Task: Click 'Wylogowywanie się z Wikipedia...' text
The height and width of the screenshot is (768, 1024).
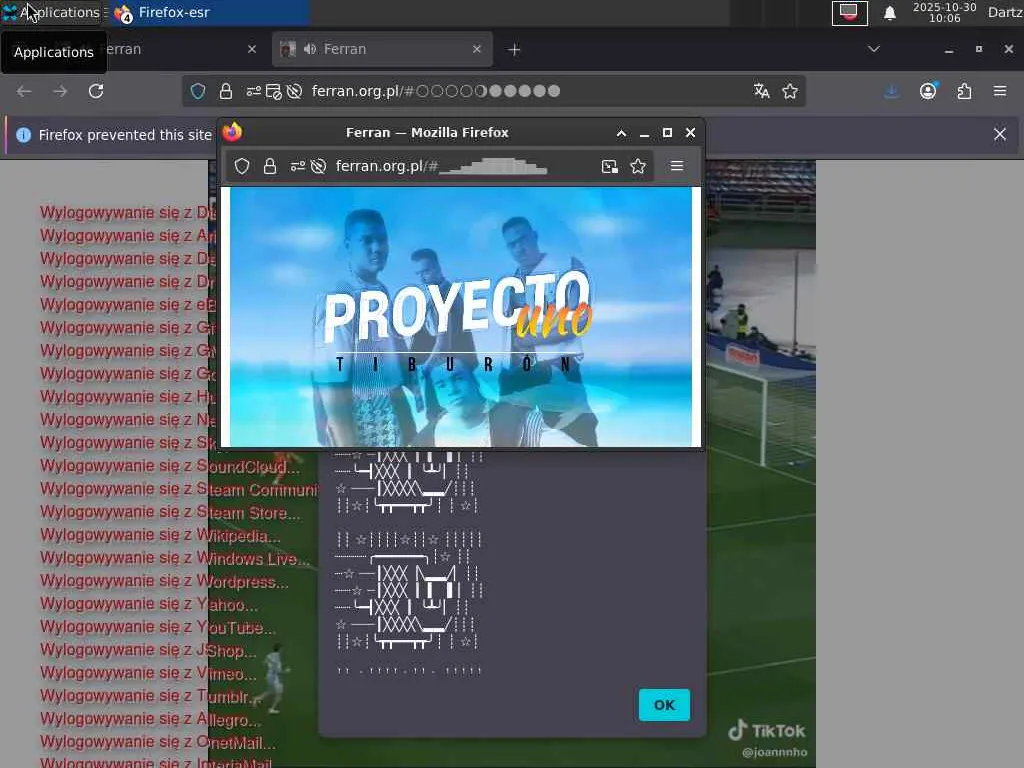Action: 160,536
